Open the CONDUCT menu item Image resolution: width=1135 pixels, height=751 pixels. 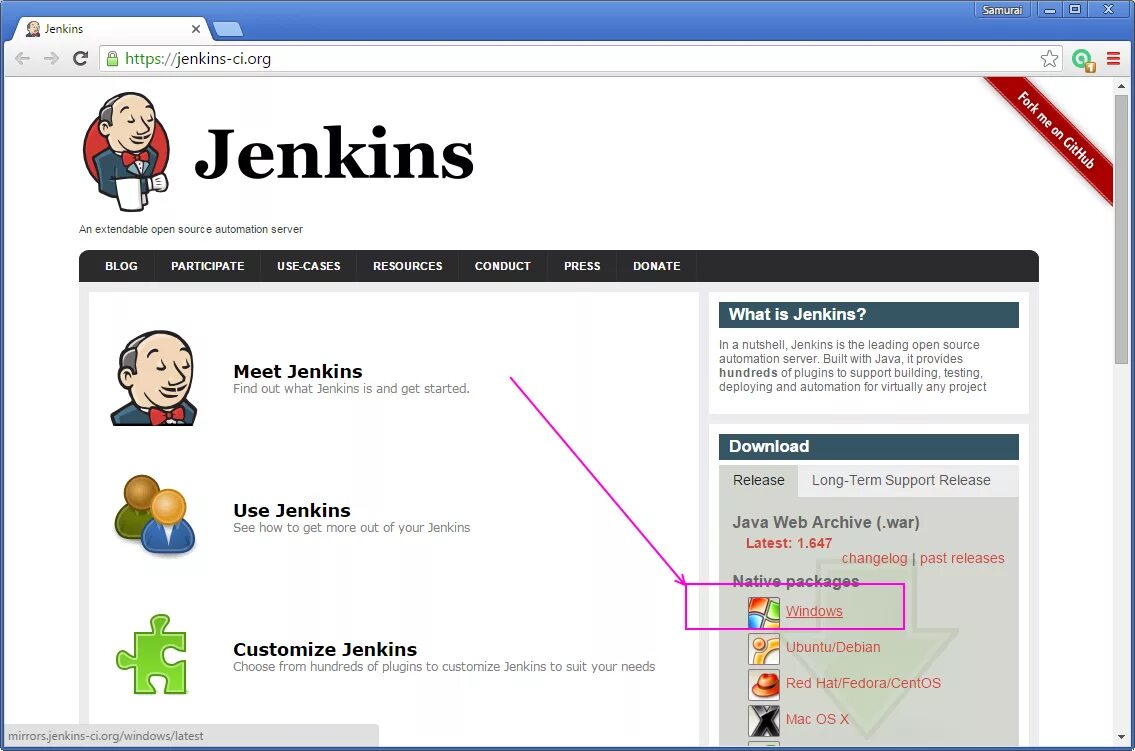click(502, 266)
